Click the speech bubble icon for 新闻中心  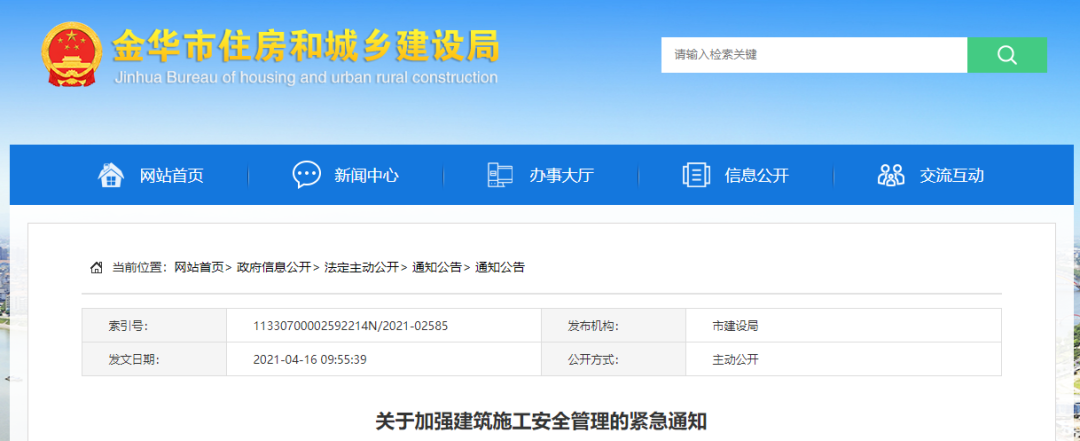306,175
